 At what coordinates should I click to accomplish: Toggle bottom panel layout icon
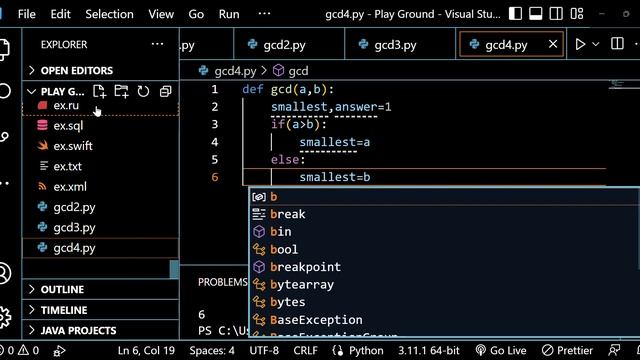pos(536,14)
